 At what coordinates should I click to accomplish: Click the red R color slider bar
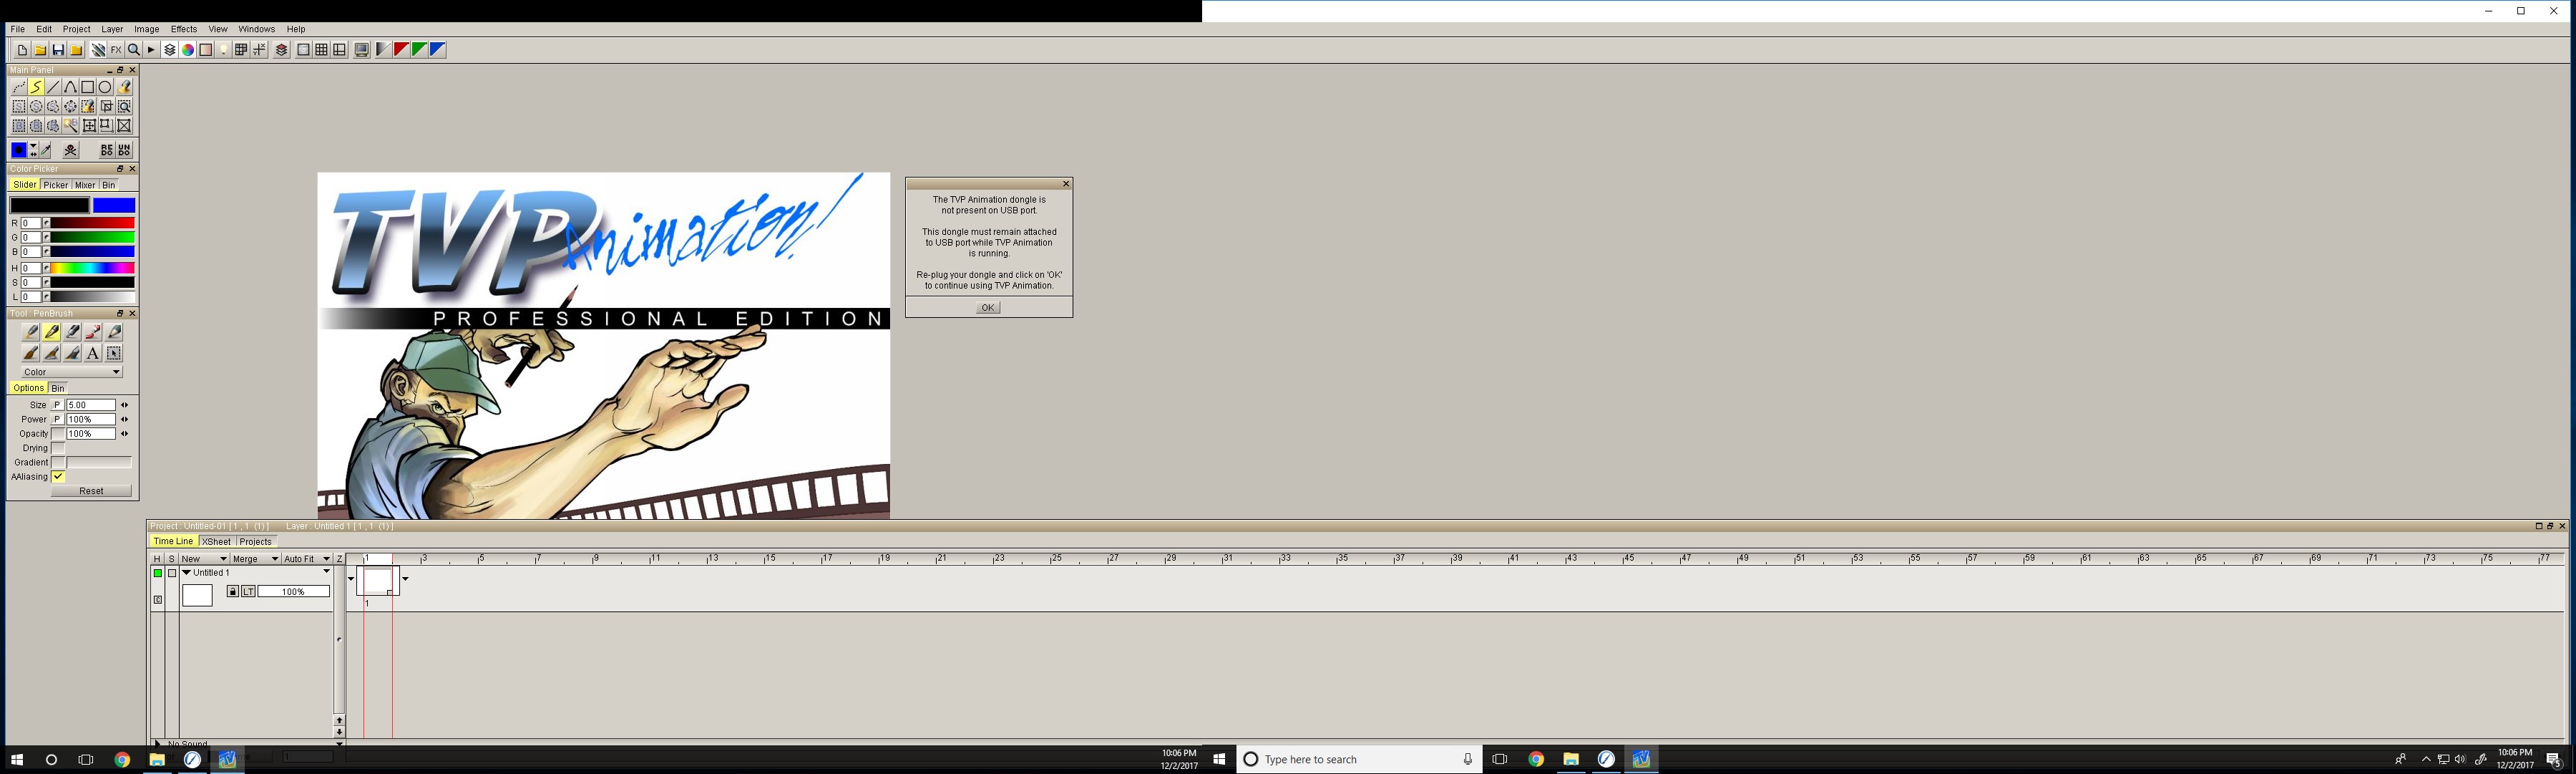click(92, 223)
